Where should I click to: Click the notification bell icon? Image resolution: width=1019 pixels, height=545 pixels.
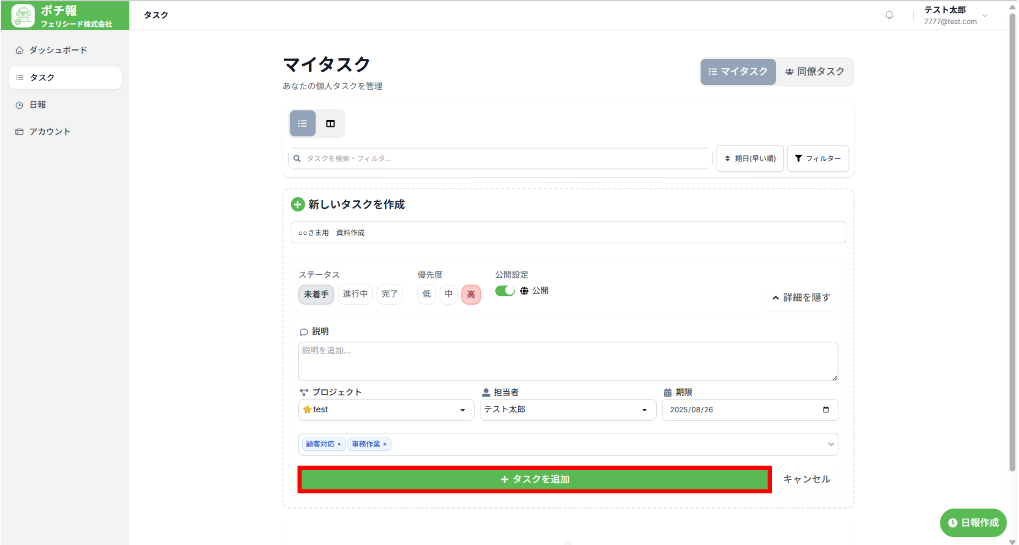tap(889, 15)
